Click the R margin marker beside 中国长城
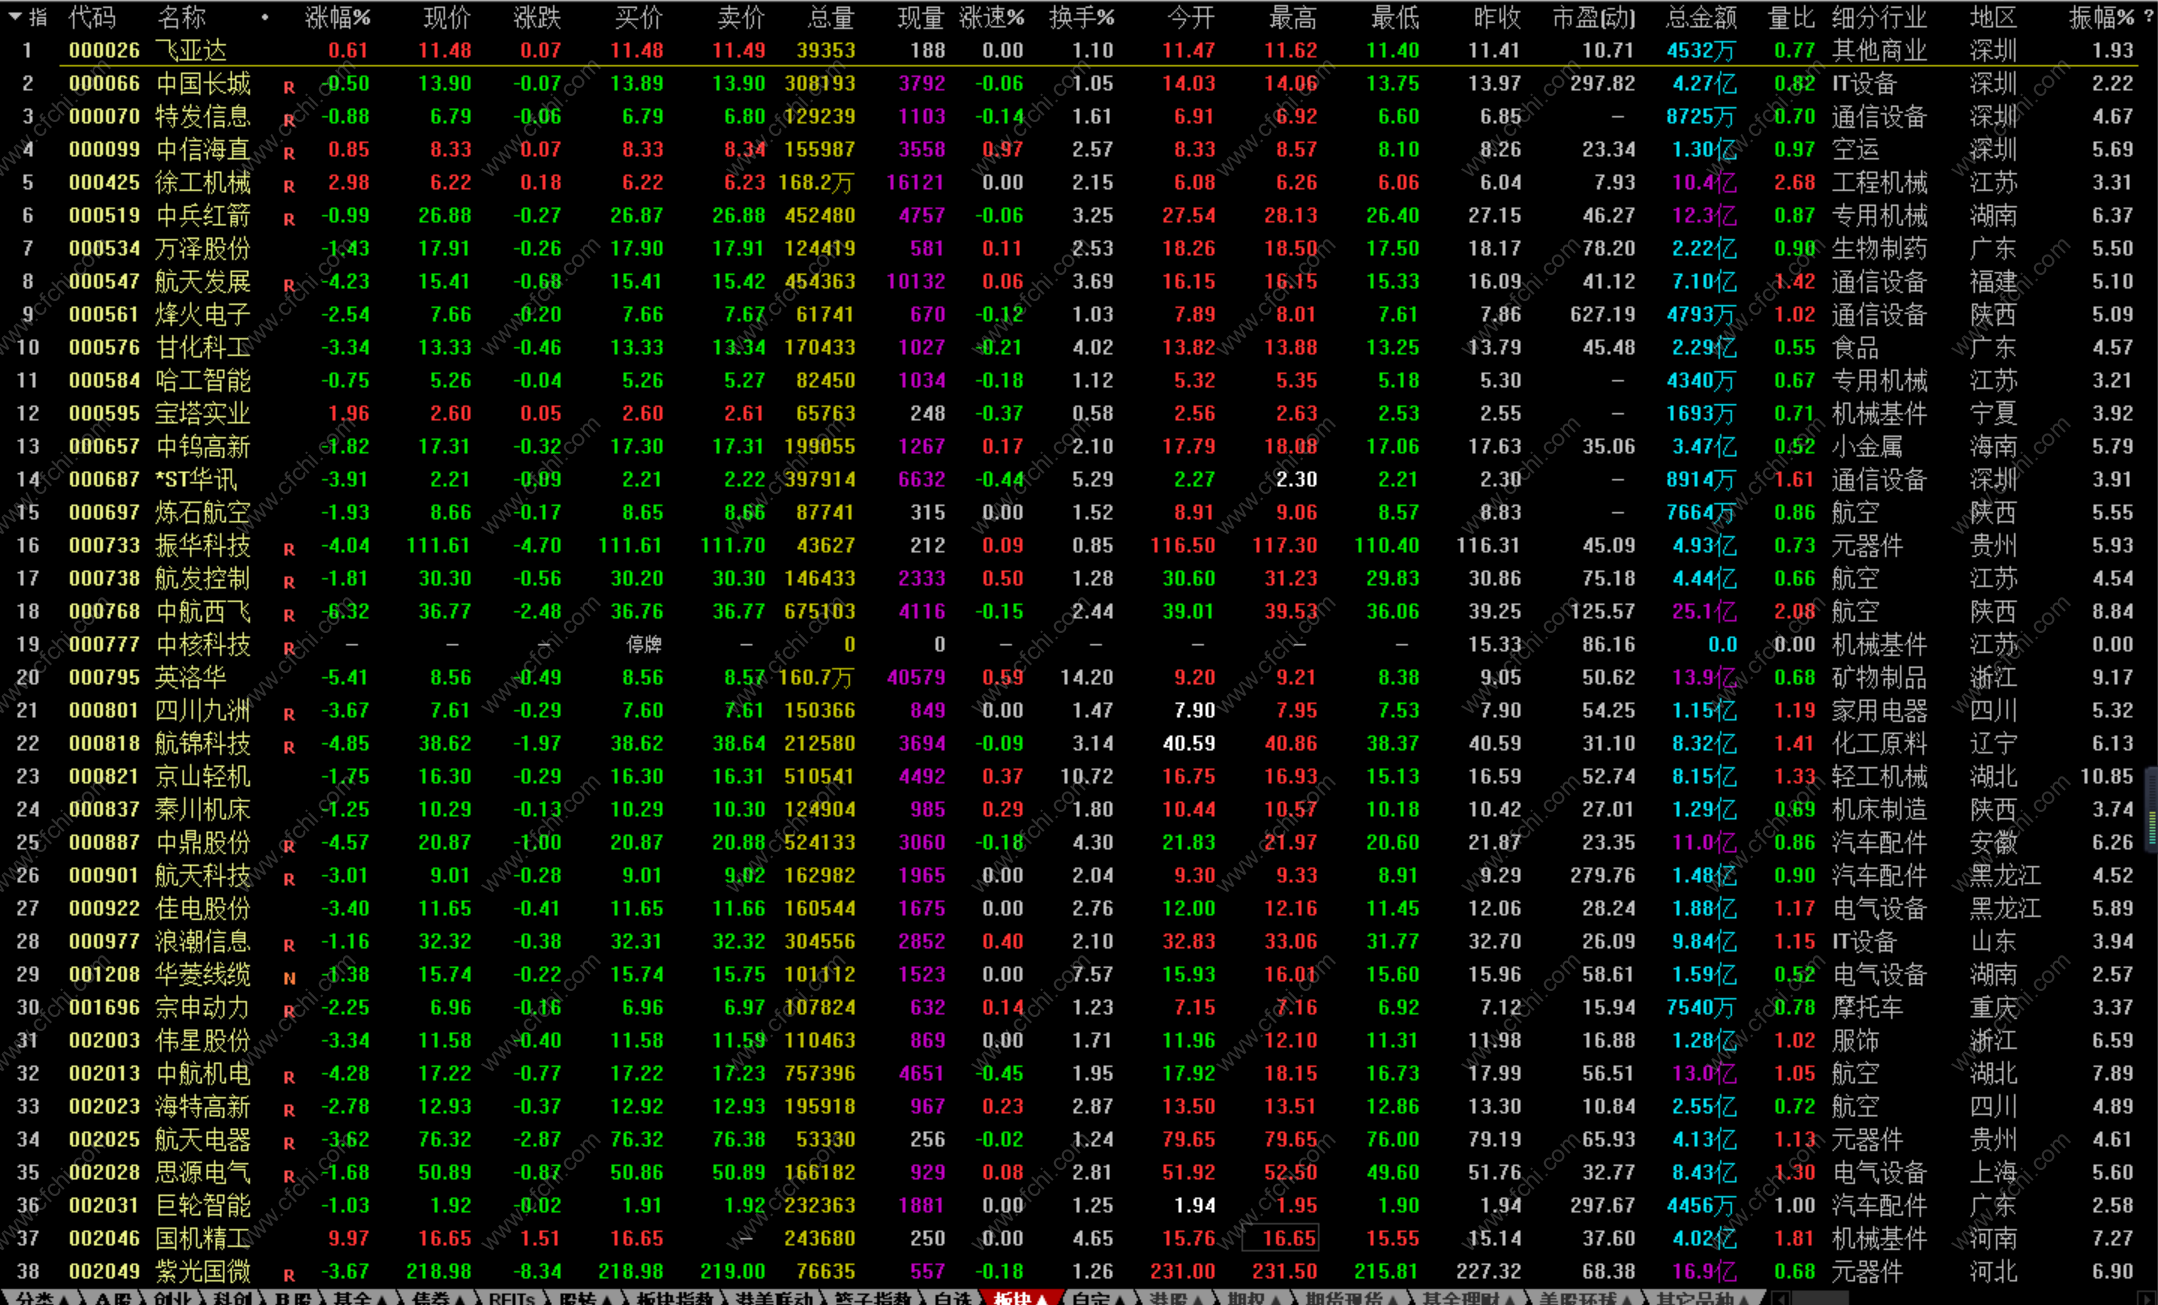Image resolution: width=2158 pixels, height=1305 pixels. point(289,88)
